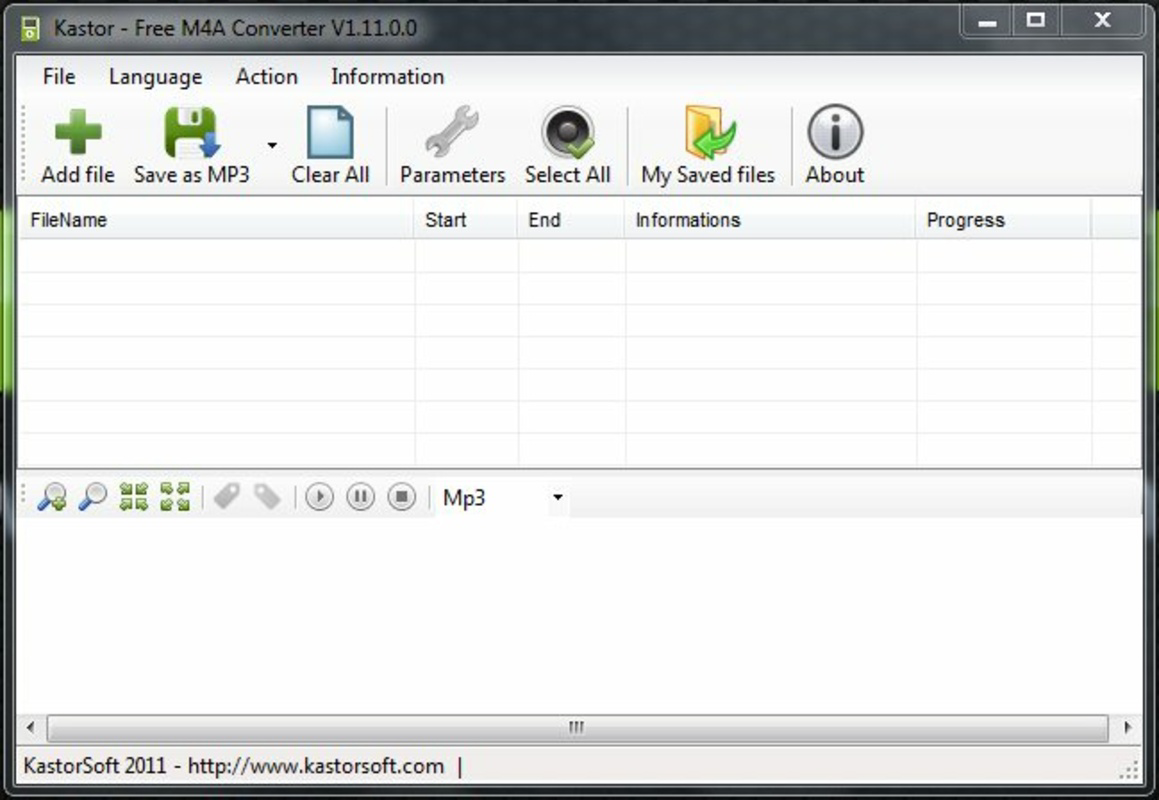1159x800 pixels.
Task: Click the first grayed tag icon
Action: tap(227, 496)
